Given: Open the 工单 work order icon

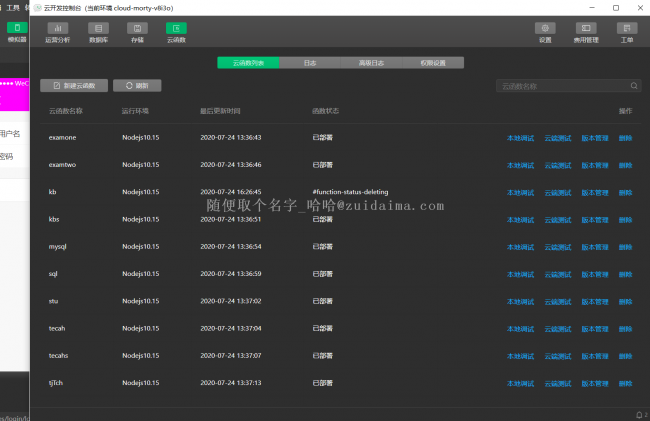Looking at the screenshot, I should [x=626, y=32].
